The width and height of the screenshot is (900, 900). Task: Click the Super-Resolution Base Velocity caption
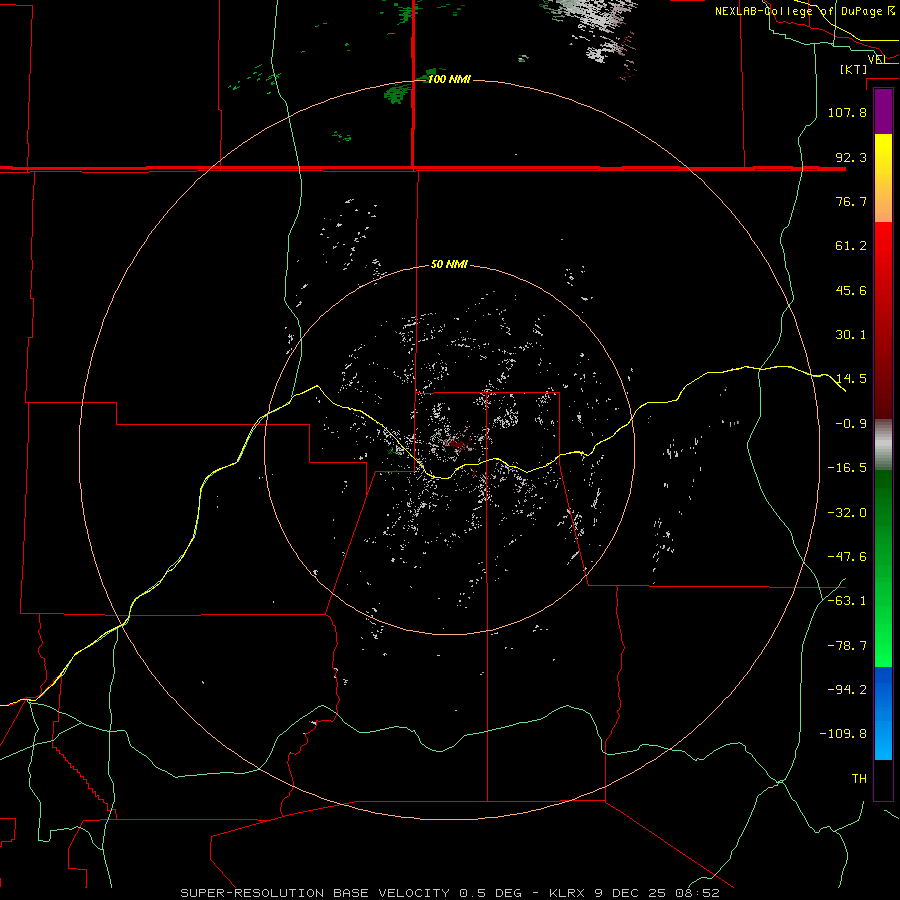tap(449, 893)
